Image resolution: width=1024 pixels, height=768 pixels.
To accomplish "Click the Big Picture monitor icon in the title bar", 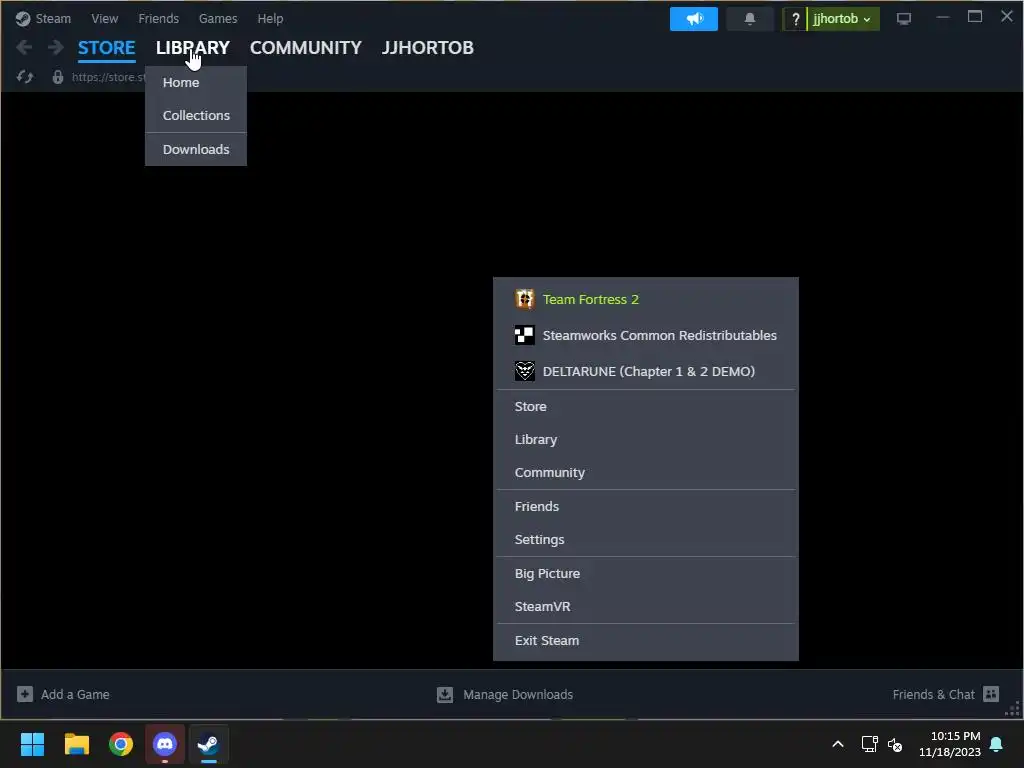I will pyautogui.click(x=904, y=19).
